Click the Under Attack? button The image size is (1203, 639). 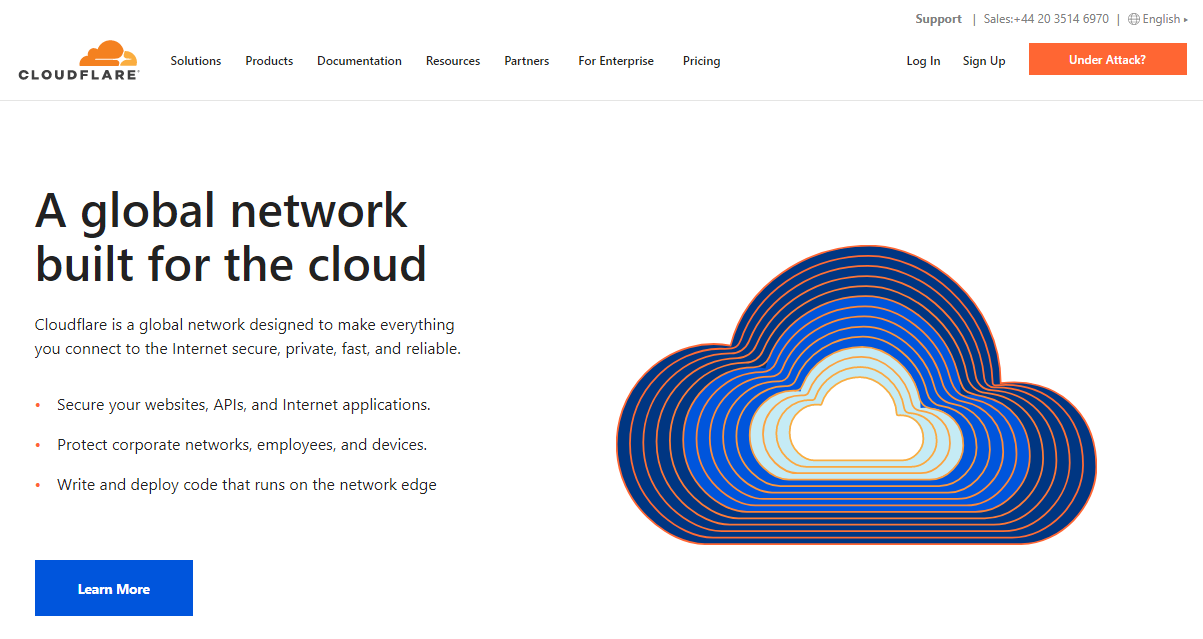coord(1107,60)
